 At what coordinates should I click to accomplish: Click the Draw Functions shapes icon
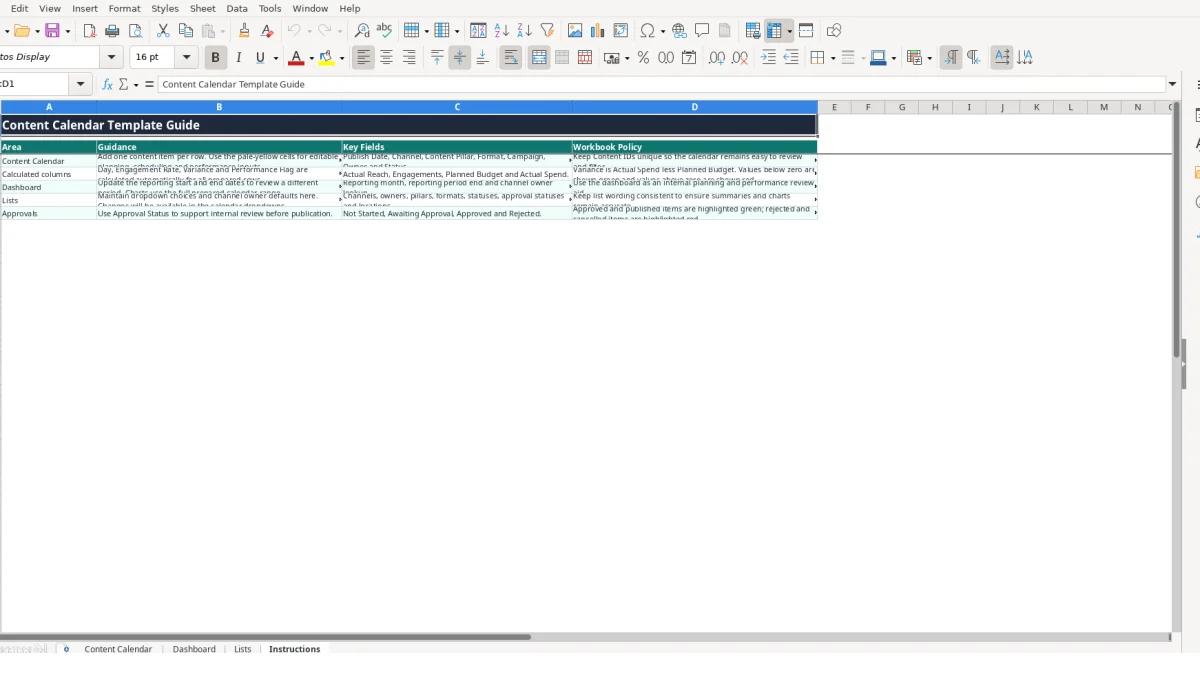click(x=834, y=31)
